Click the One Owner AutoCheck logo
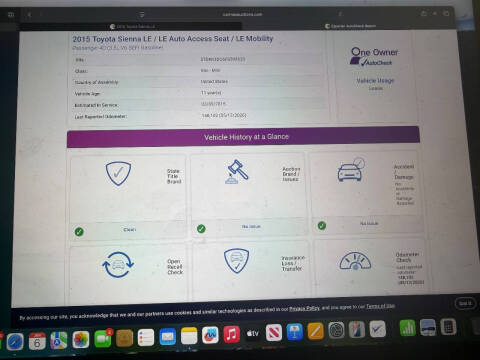This screenshot has height=360, width=480. 374,56
